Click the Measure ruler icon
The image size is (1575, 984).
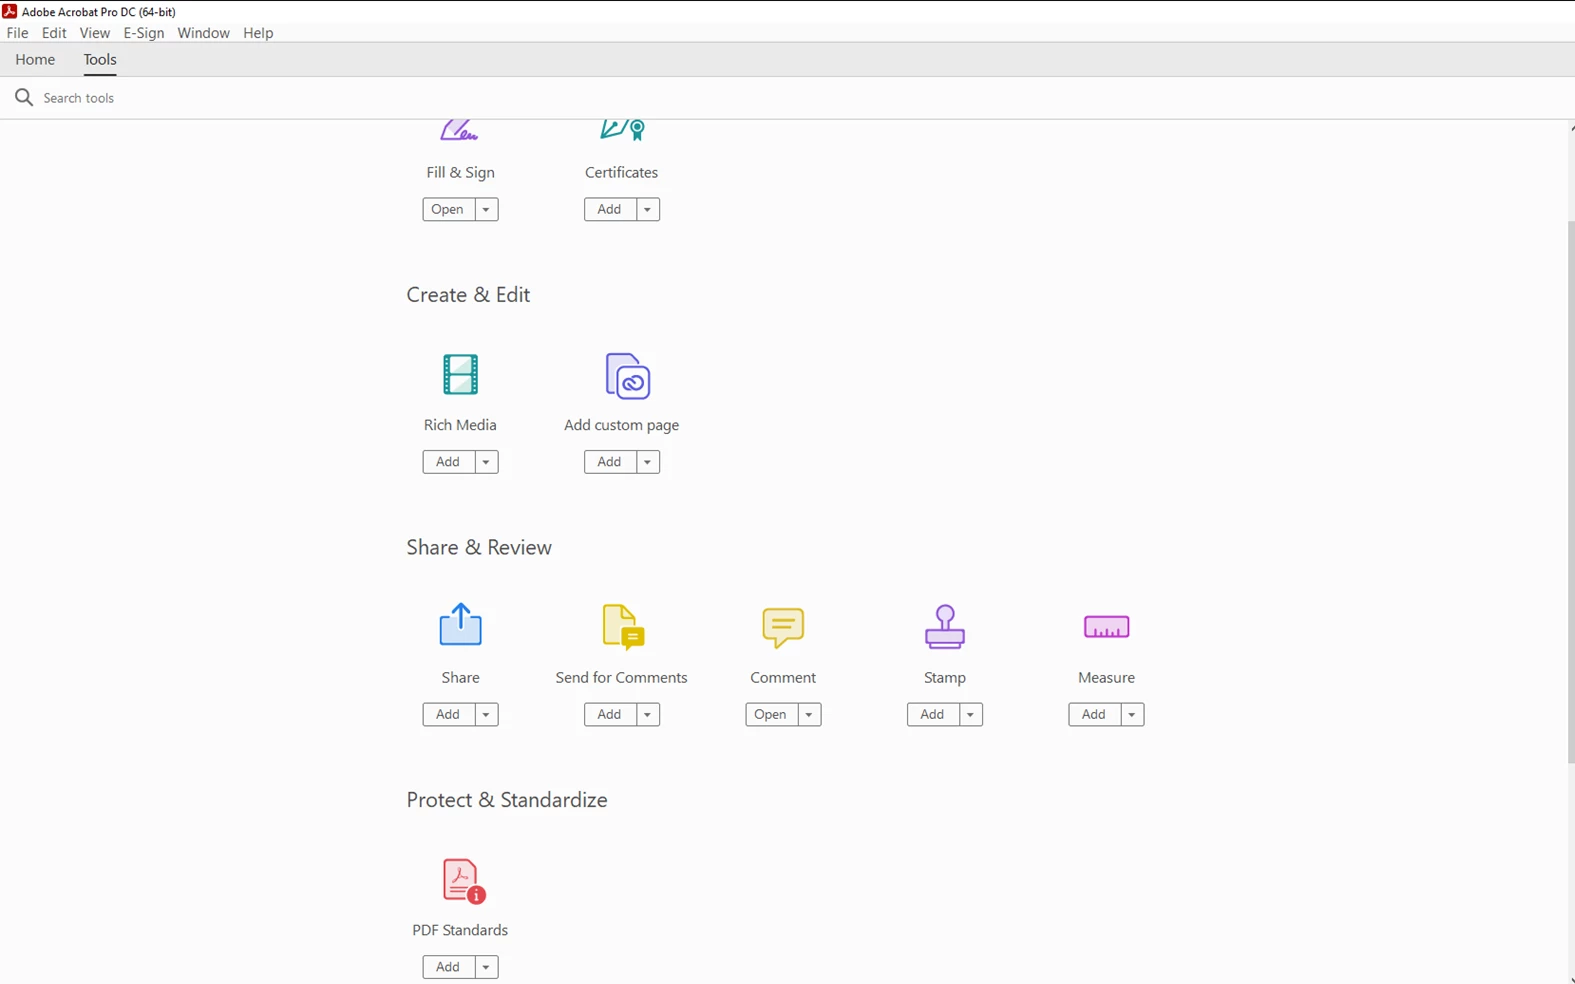pyautogui.click(x=1106, y=627)
